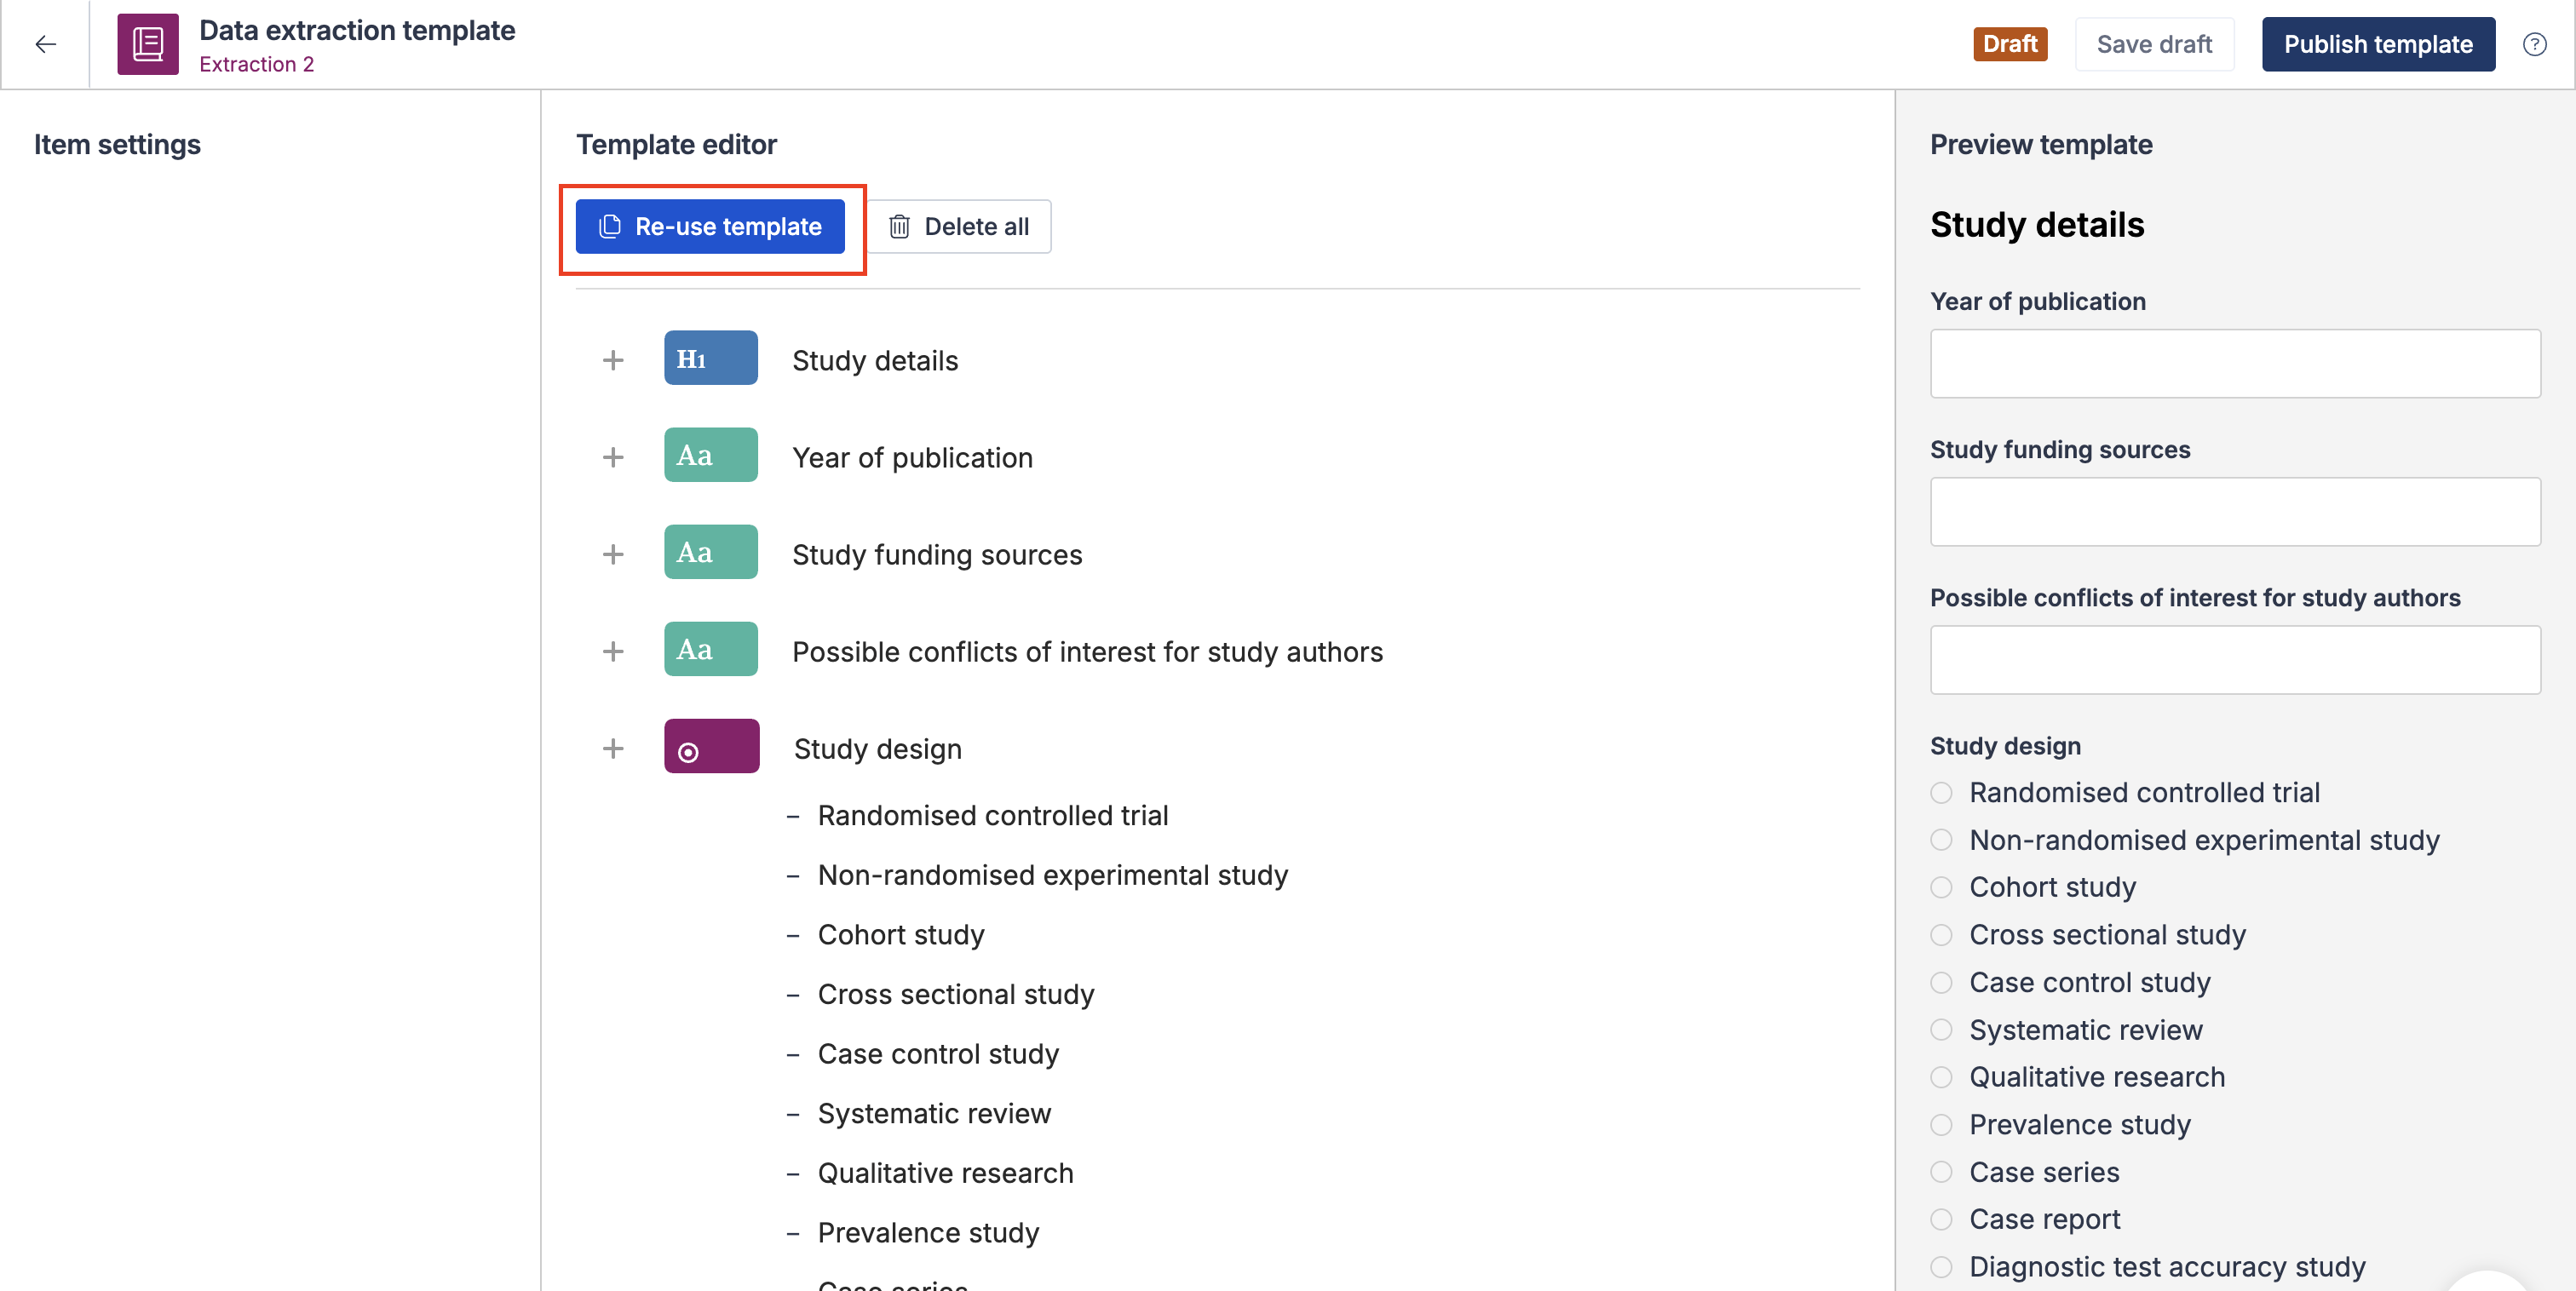Select Systematic review radio in preview

[x=1941, y=1030]
